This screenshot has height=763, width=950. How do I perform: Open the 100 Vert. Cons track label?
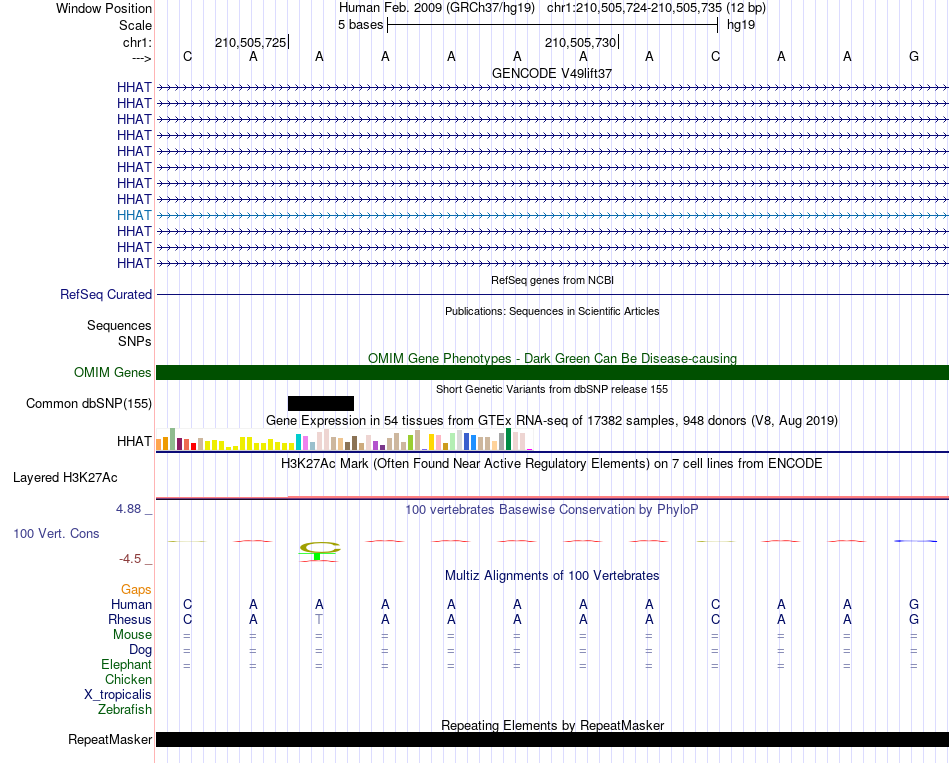56,533
